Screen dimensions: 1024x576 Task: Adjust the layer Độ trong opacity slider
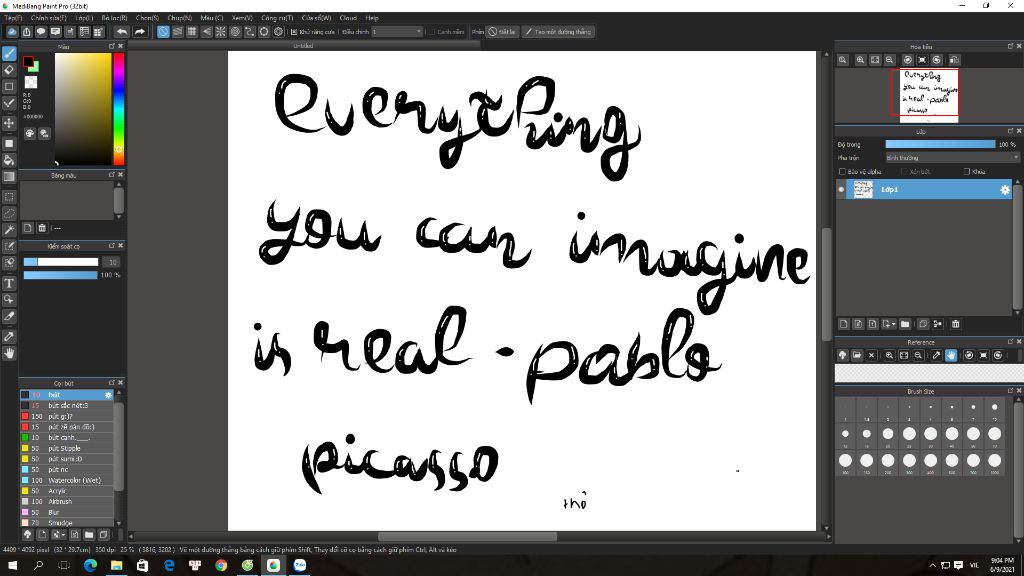point(940,144)
